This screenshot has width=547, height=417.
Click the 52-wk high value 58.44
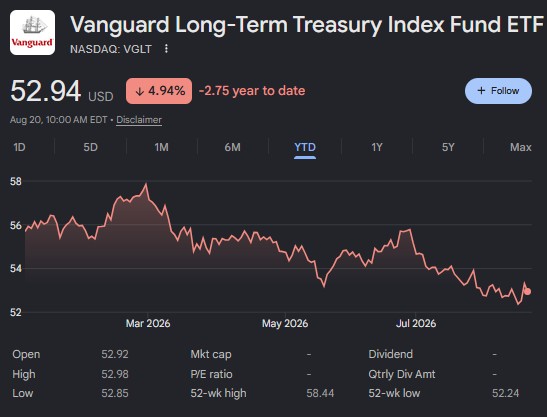click(x=320, y=393)
